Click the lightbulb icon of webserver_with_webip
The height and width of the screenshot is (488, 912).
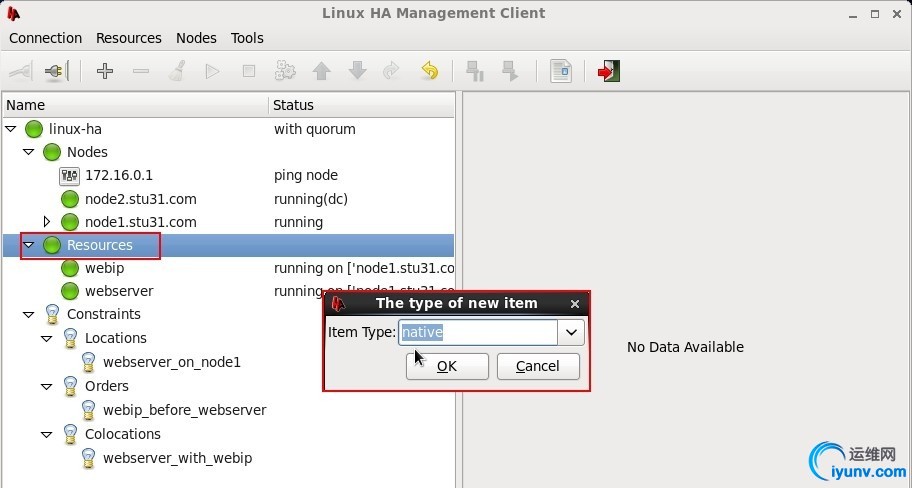(x=88, y=458)
